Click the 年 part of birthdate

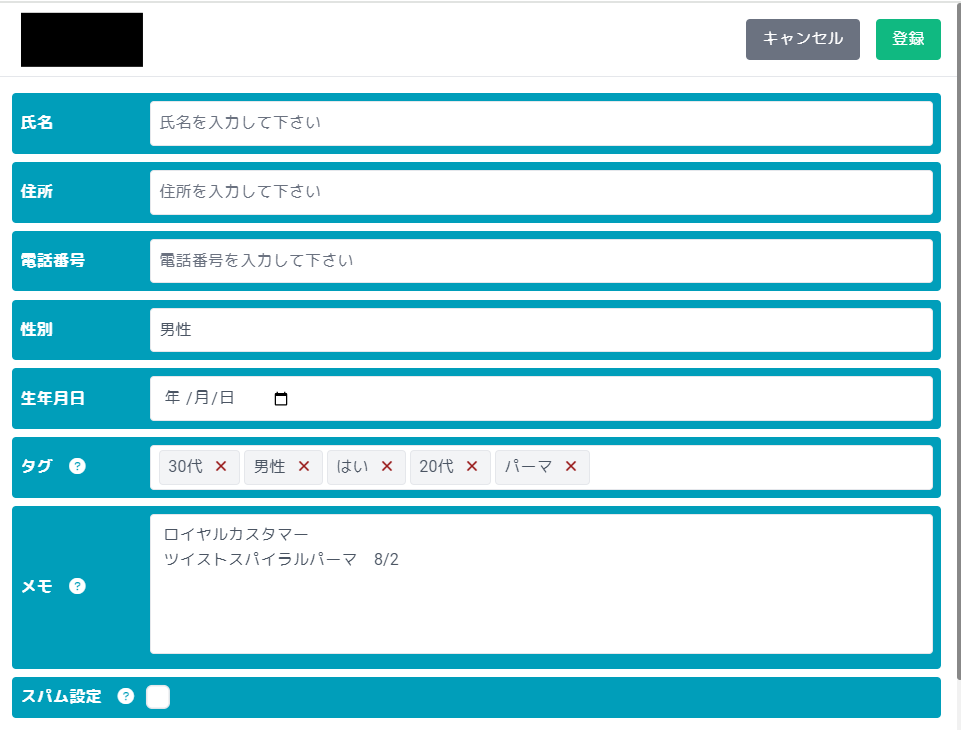coord(172,398)
